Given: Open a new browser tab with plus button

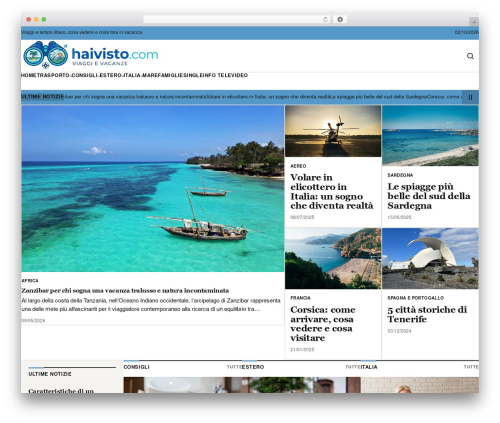Looking at the screenshot, I should [474, 22].
